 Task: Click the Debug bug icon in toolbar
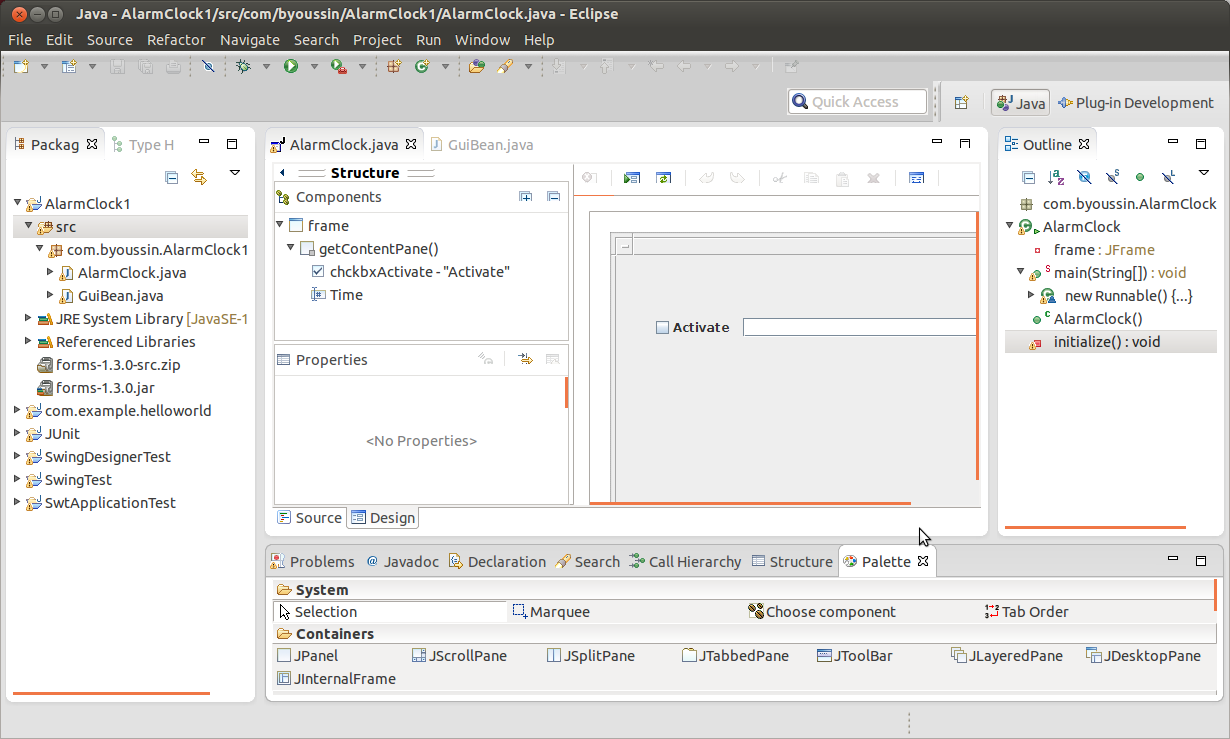[x=242, y=66]
